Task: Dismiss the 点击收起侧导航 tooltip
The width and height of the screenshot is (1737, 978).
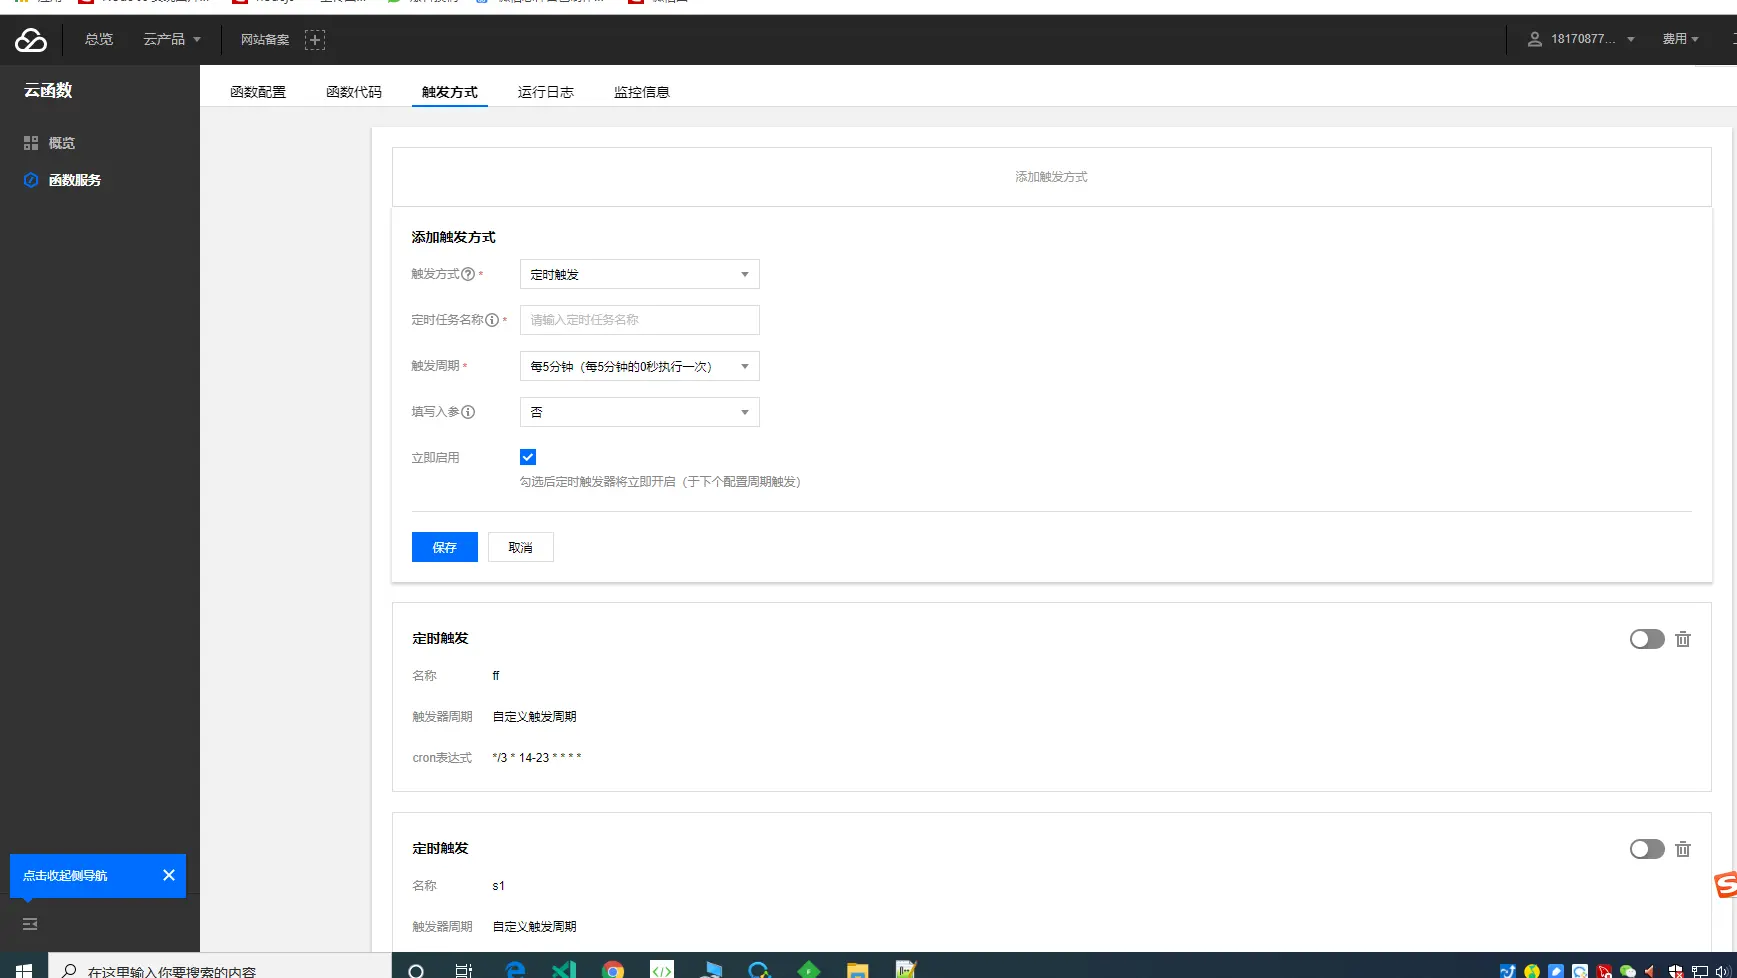Action: click(169, 875)
